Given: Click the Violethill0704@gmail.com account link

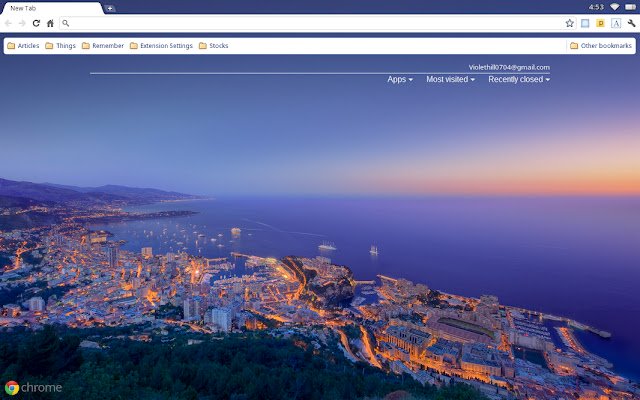Looking at the screenshot, I should click(509, 67).
